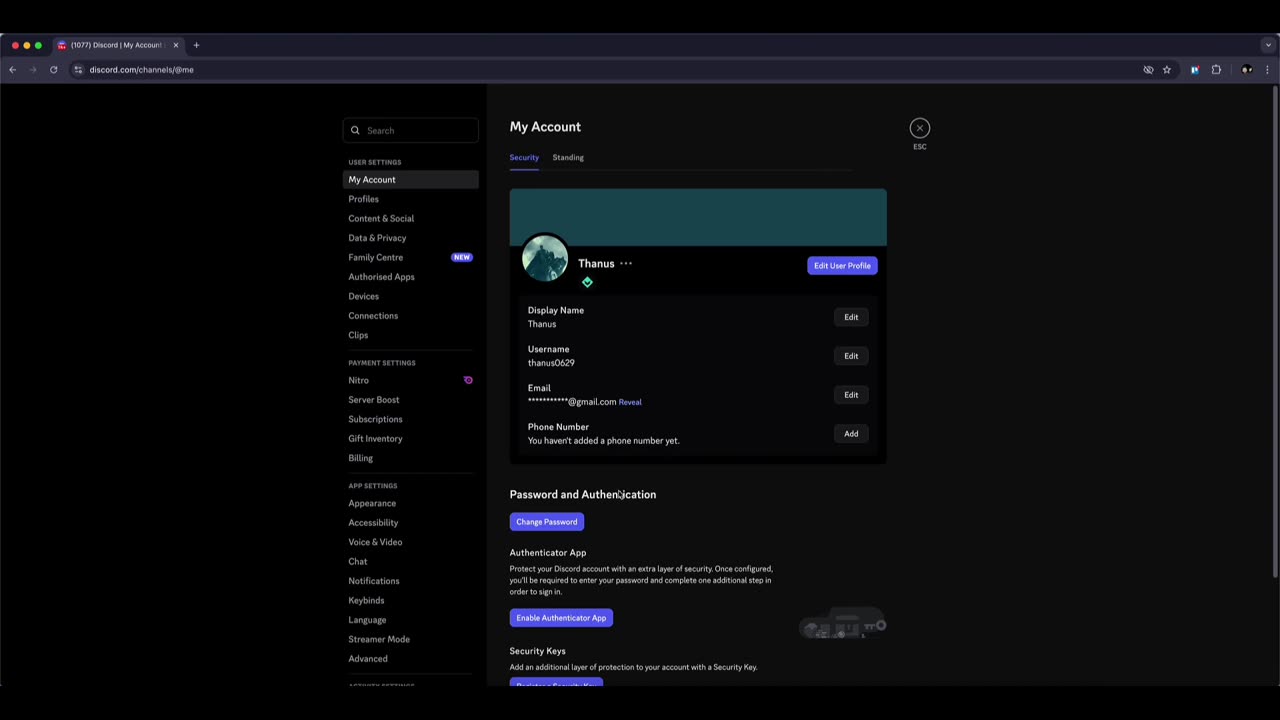Open the Chrome three-dot menu

coord(1267,70)
